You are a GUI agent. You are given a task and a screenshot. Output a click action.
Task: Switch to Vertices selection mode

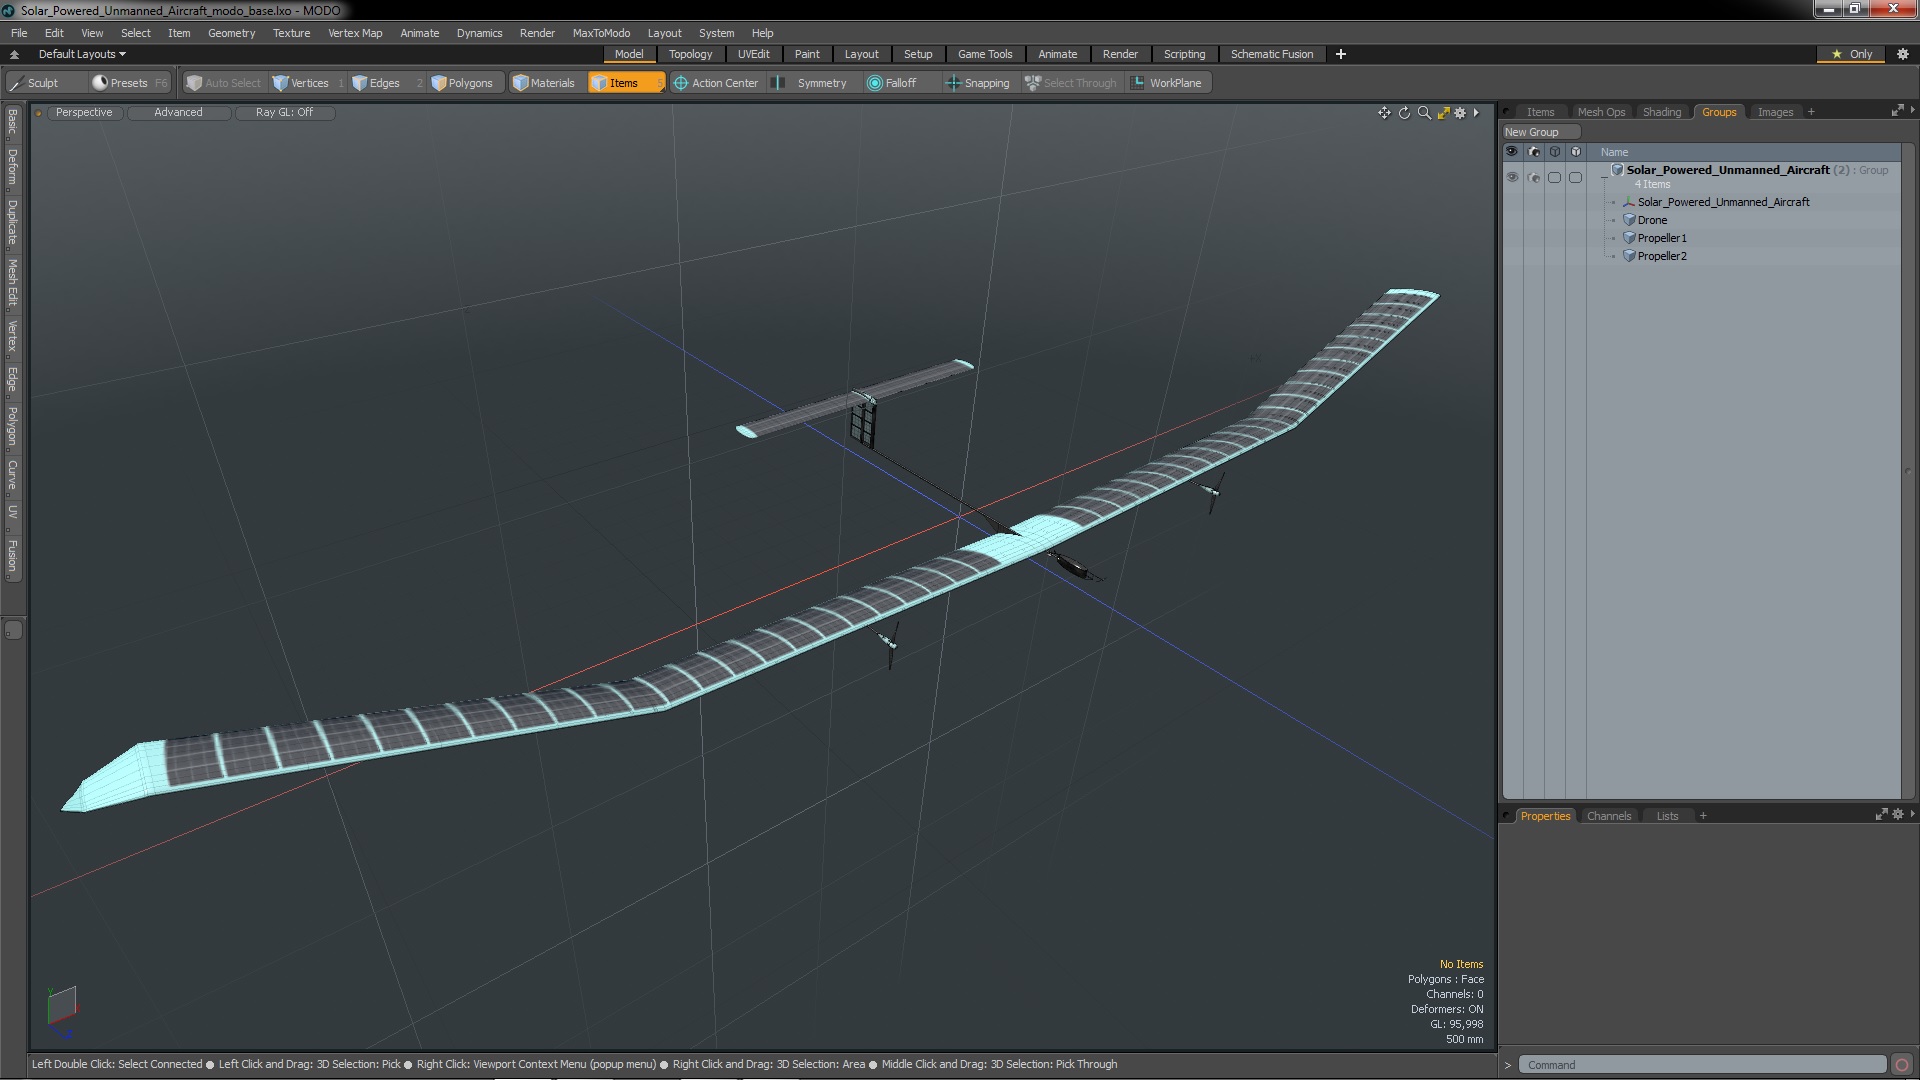pyautogui.click(x=308, y=83)
